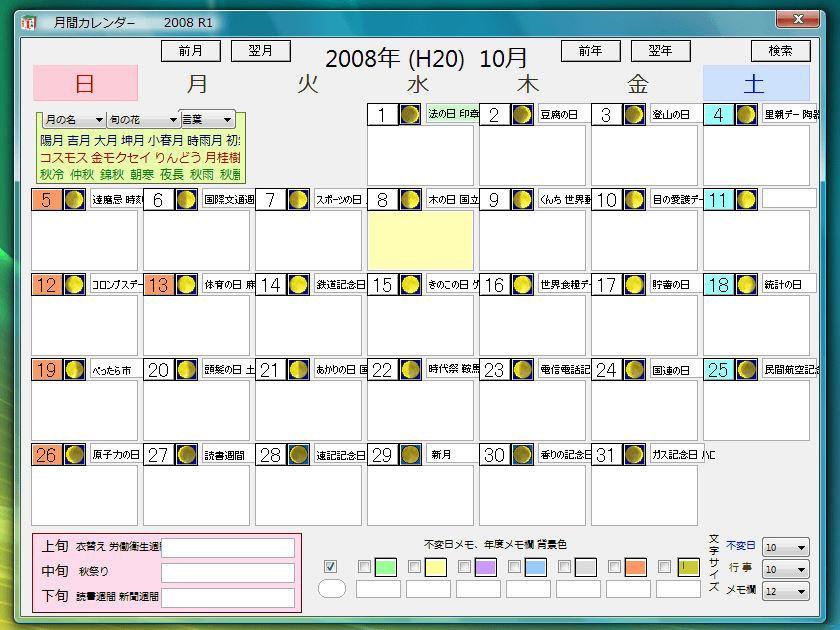Image resolution: width=840 pixels, height=630 pixels.
Task: Click the moon phase icon for day 8
Action: coord(410,200)
